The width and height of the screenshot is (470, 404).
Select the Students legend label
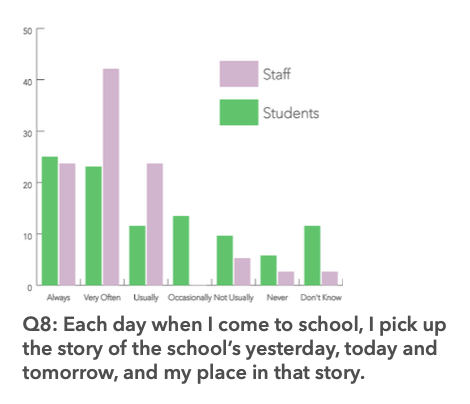(291, 113)
